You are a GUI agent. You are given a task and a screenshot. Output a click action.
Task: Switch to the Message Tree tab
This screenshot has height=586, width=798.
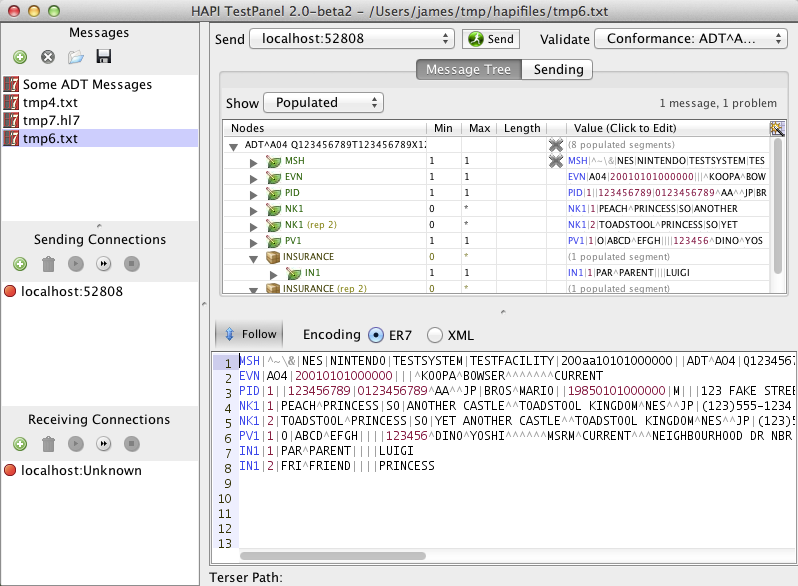tap(468, 70)
